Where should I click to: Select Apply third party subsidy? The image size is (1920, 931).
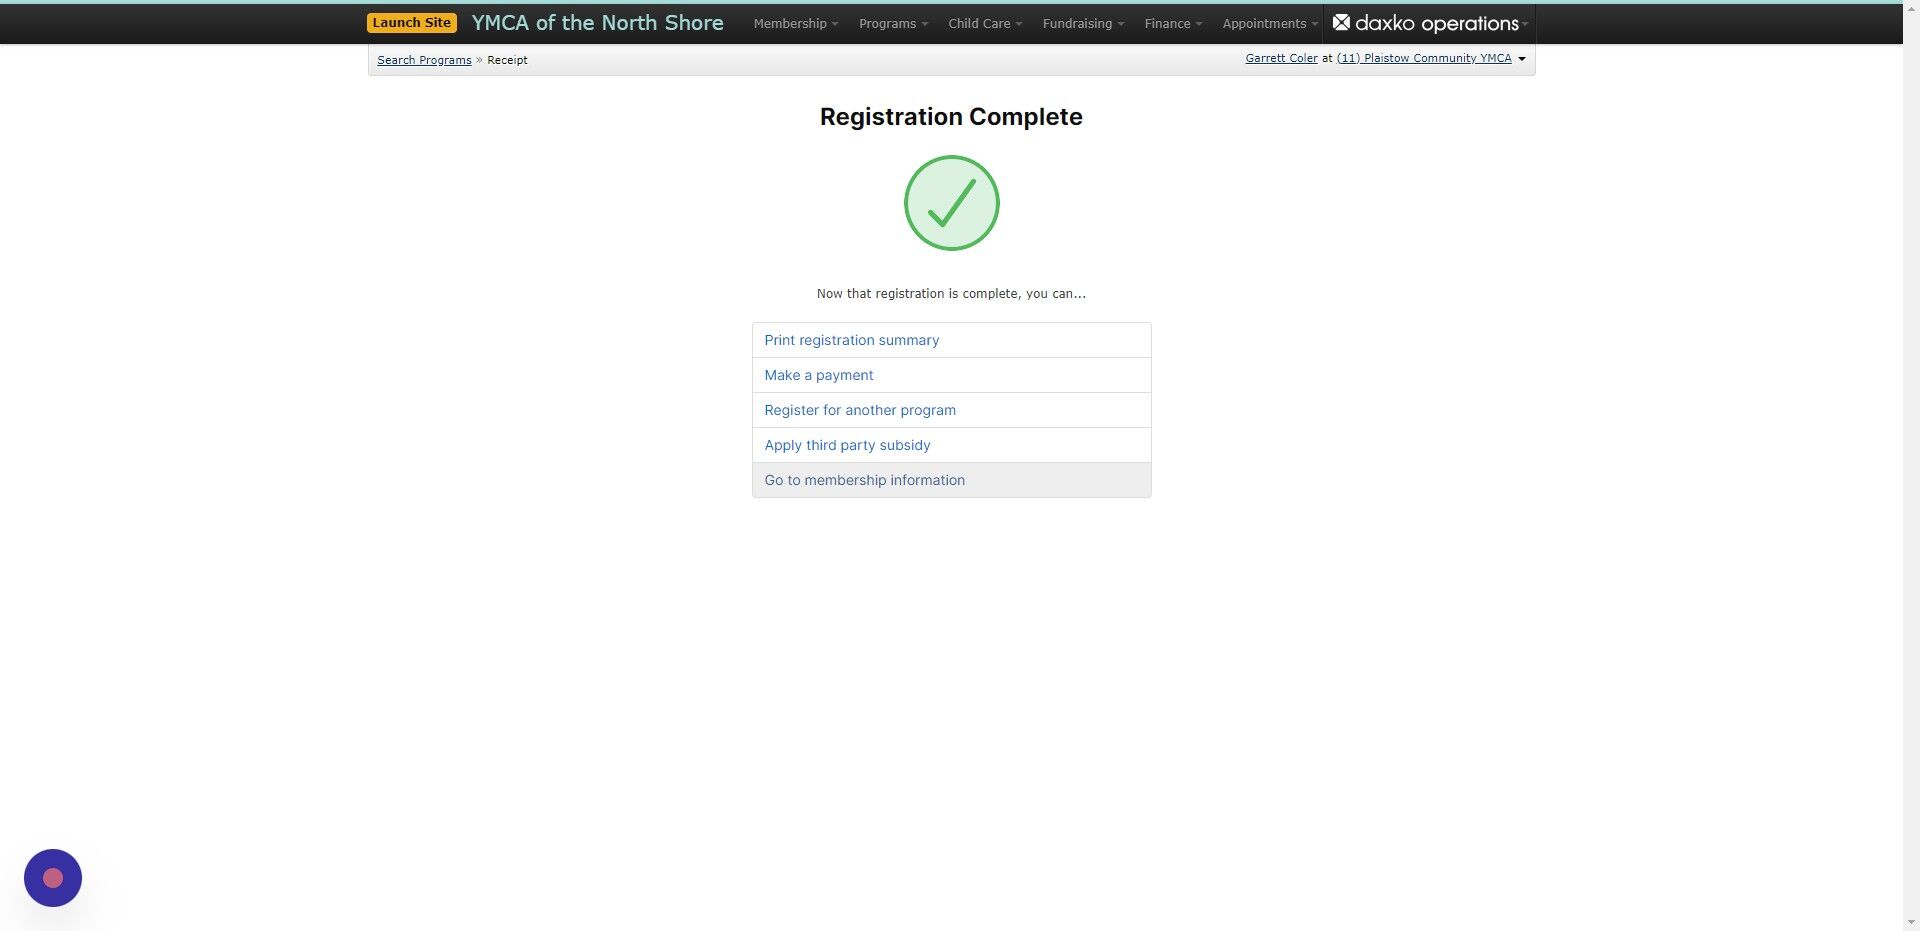click(951, 445)
